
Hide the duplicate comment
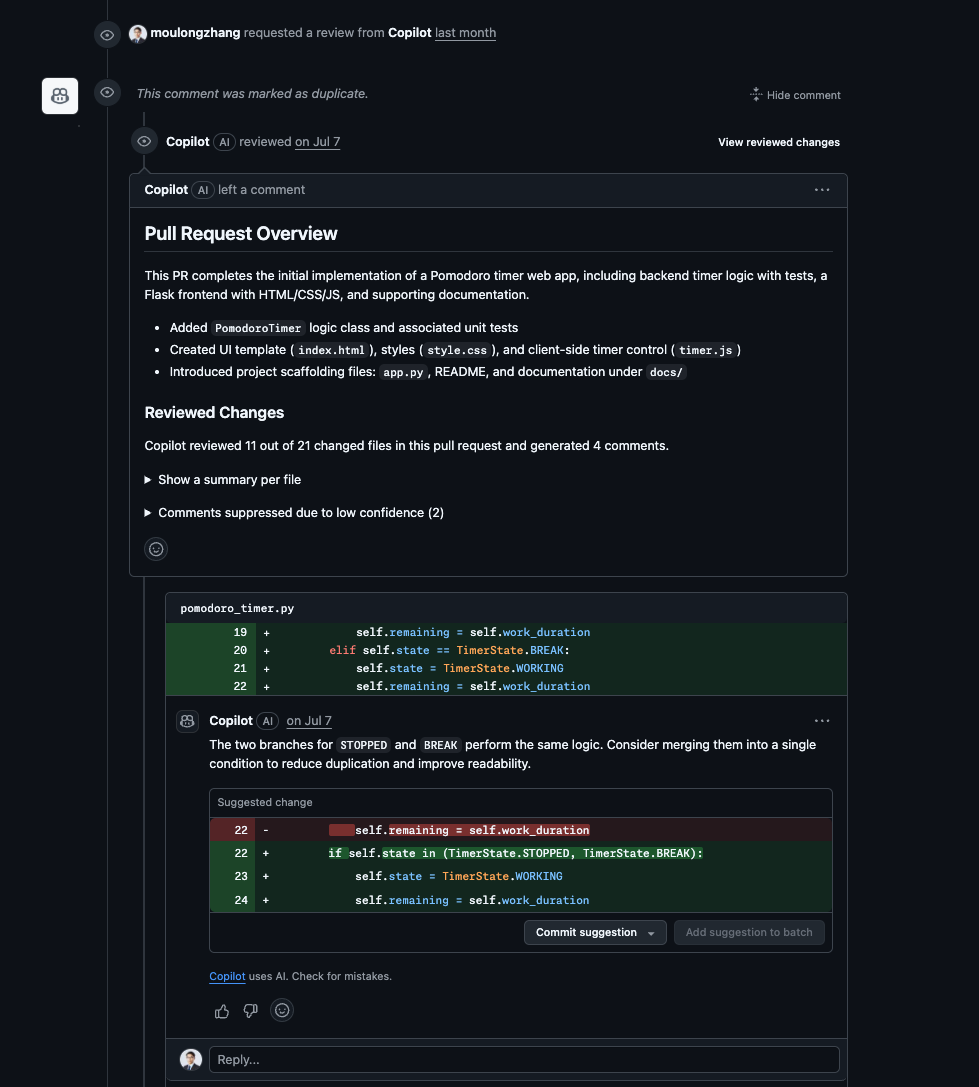click(803, 95)
